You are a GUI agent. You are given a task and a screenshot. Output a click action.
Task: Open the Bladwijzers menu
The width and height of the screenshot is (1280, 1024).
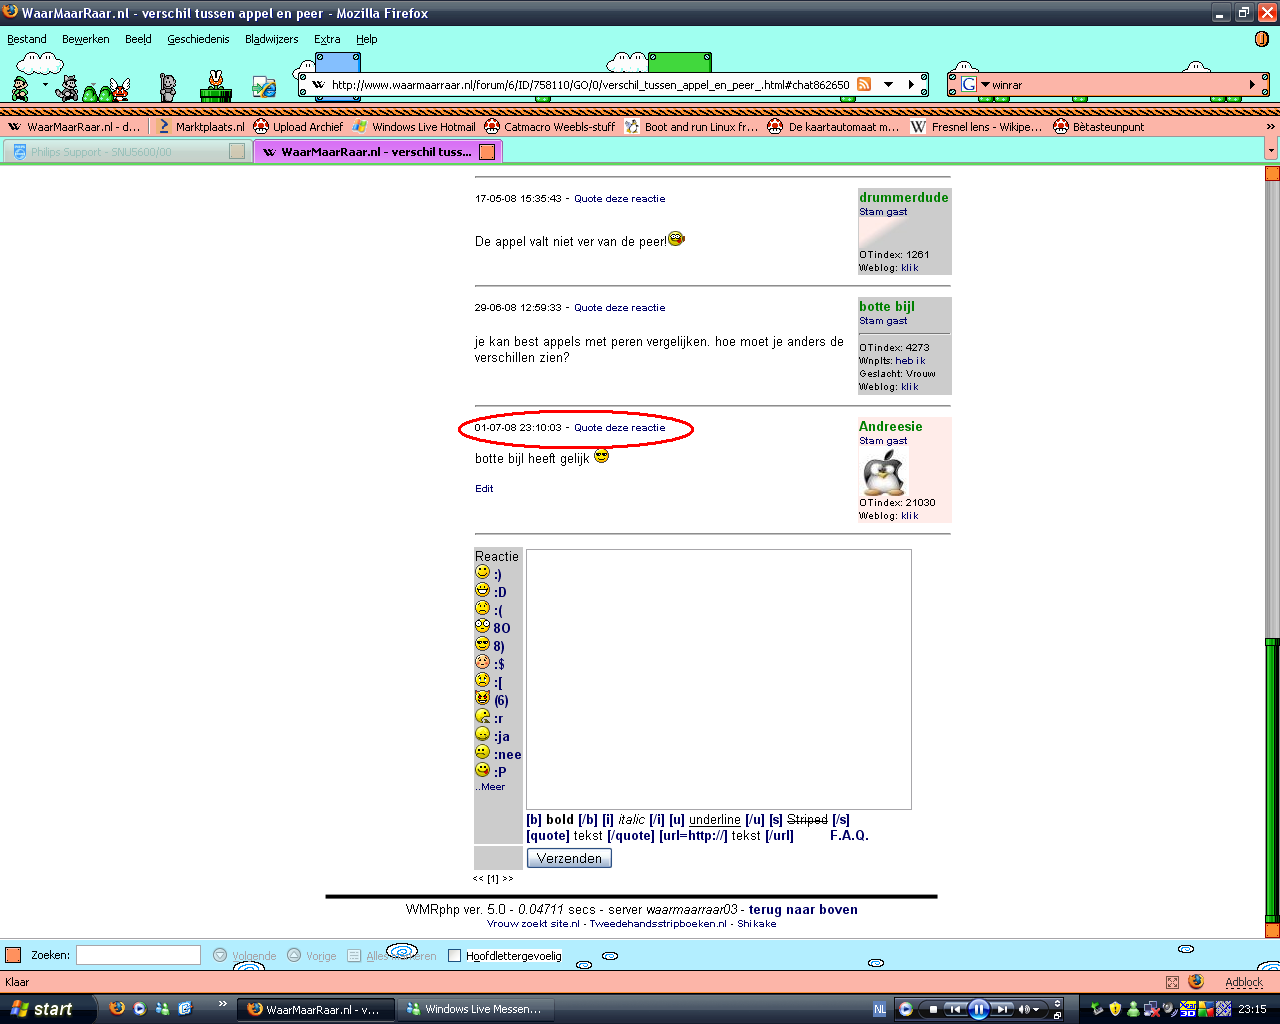[x=271, y=39]
